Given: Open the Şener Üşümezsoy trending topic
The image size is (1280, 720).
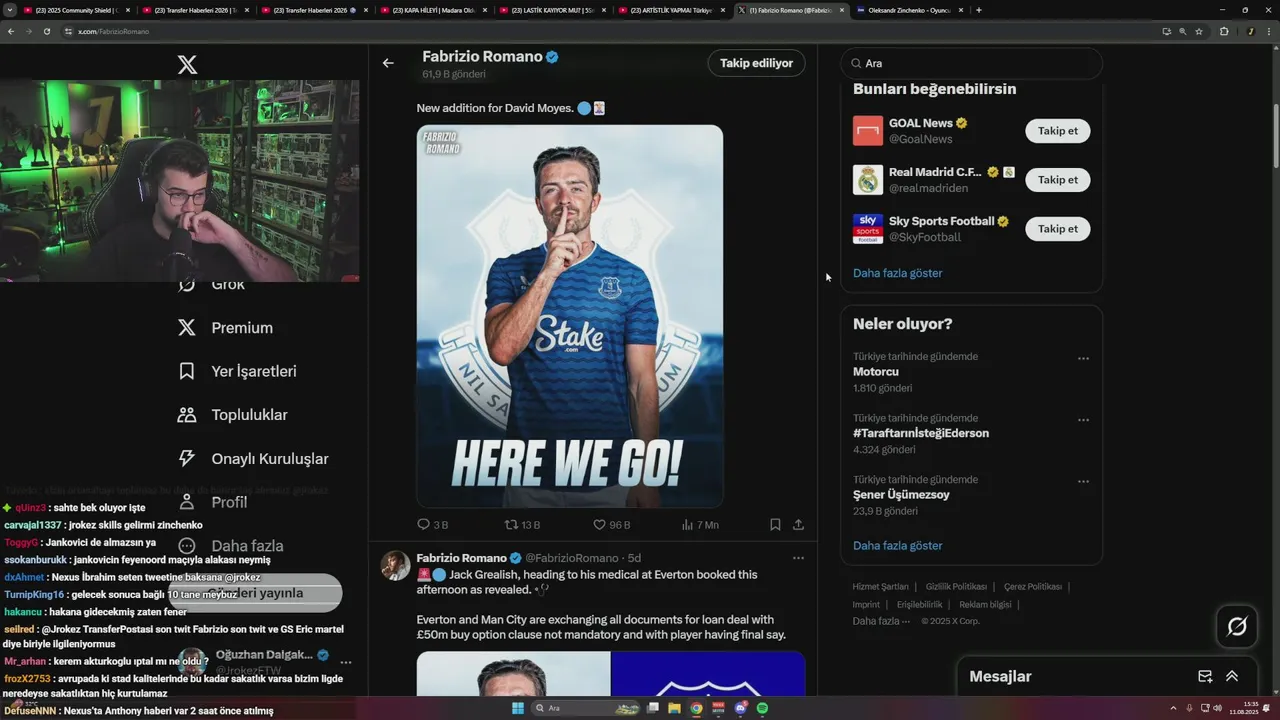Looking at the screenshot, I should (x=901, y=495).
